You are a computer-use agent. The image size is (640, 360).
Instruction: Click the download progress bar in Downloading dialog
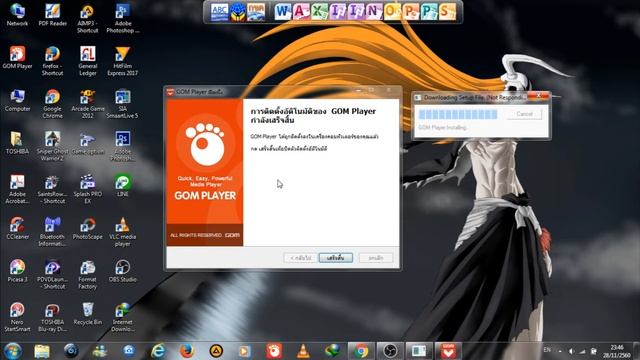[x=458, y=114]
